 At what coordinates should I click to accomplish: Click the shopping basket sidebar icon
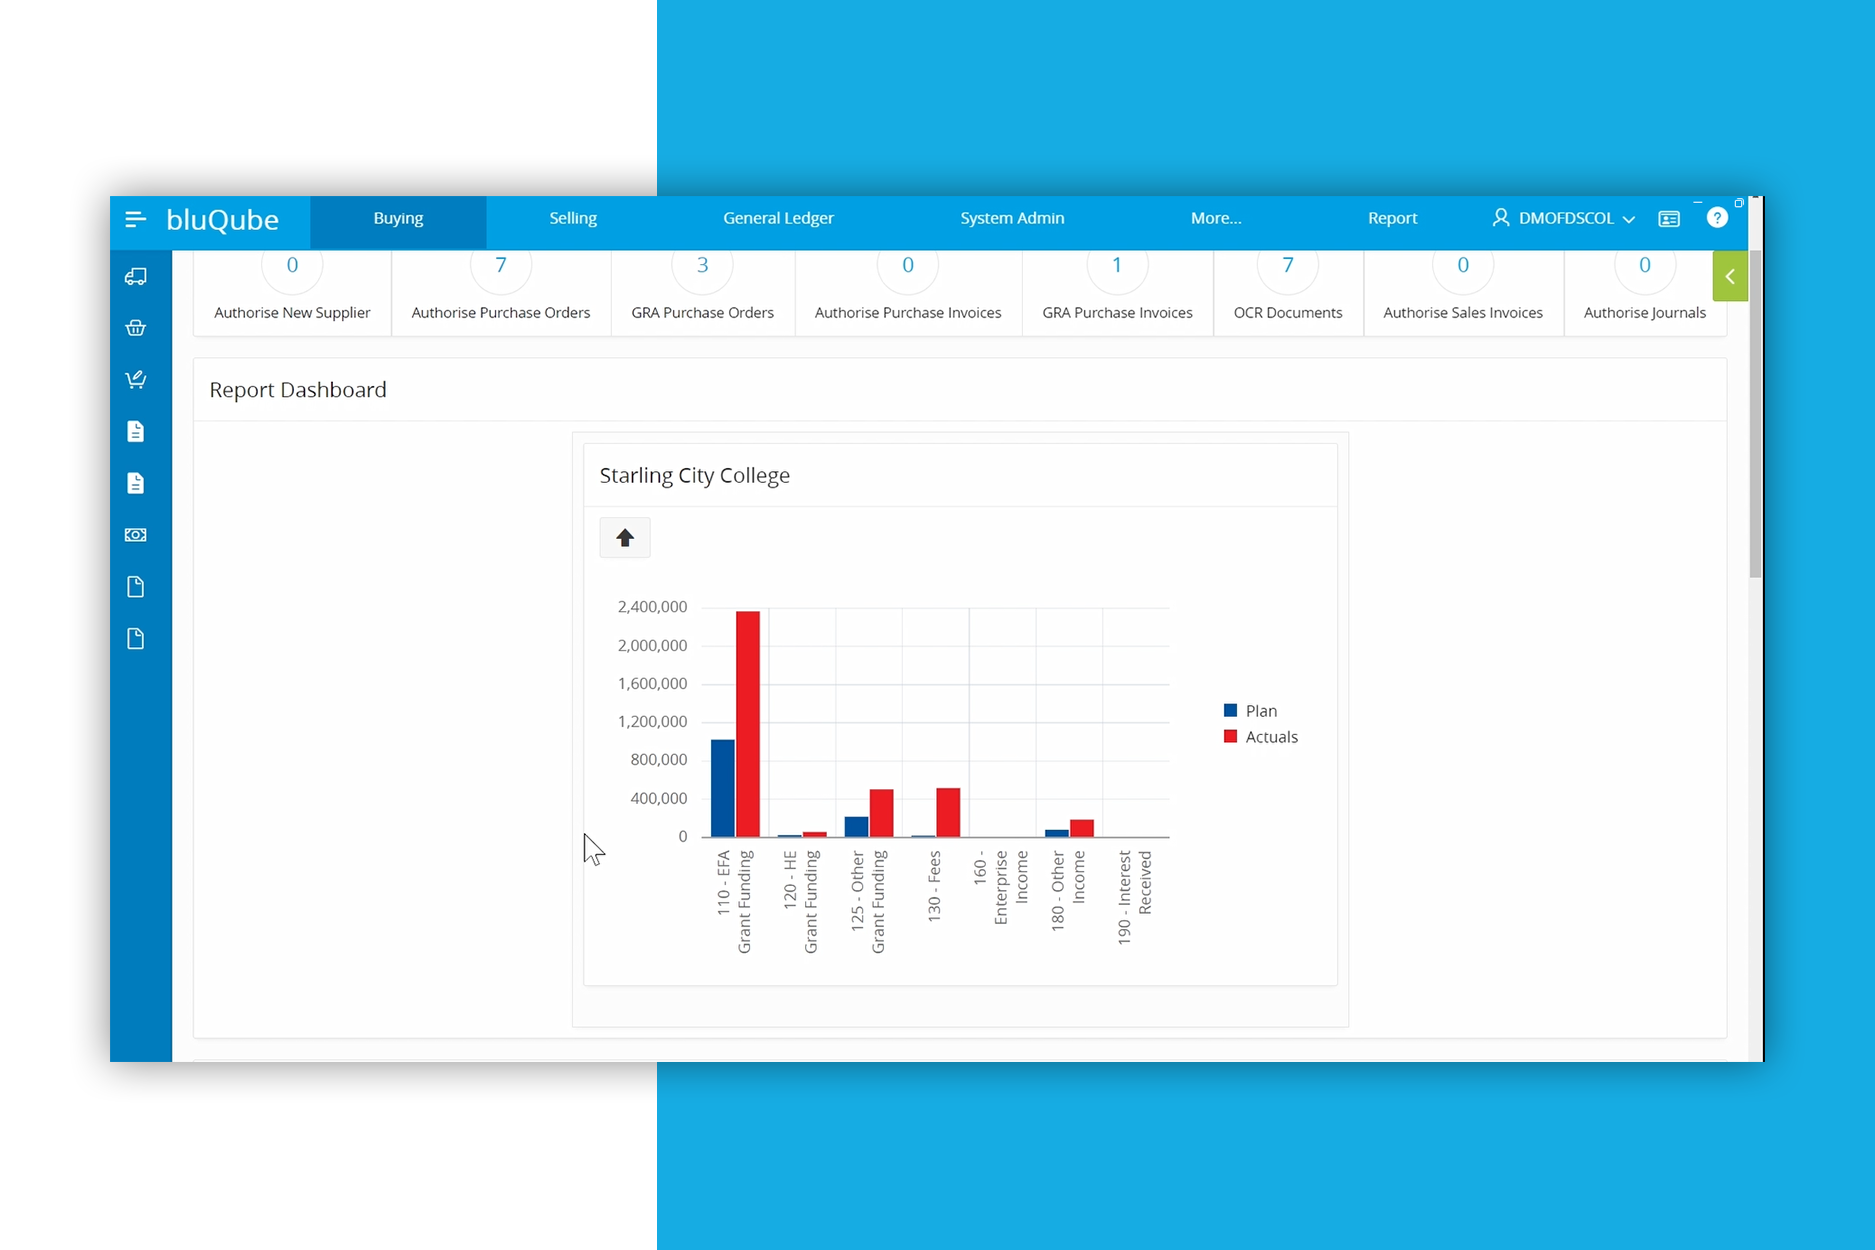(136, 328)
